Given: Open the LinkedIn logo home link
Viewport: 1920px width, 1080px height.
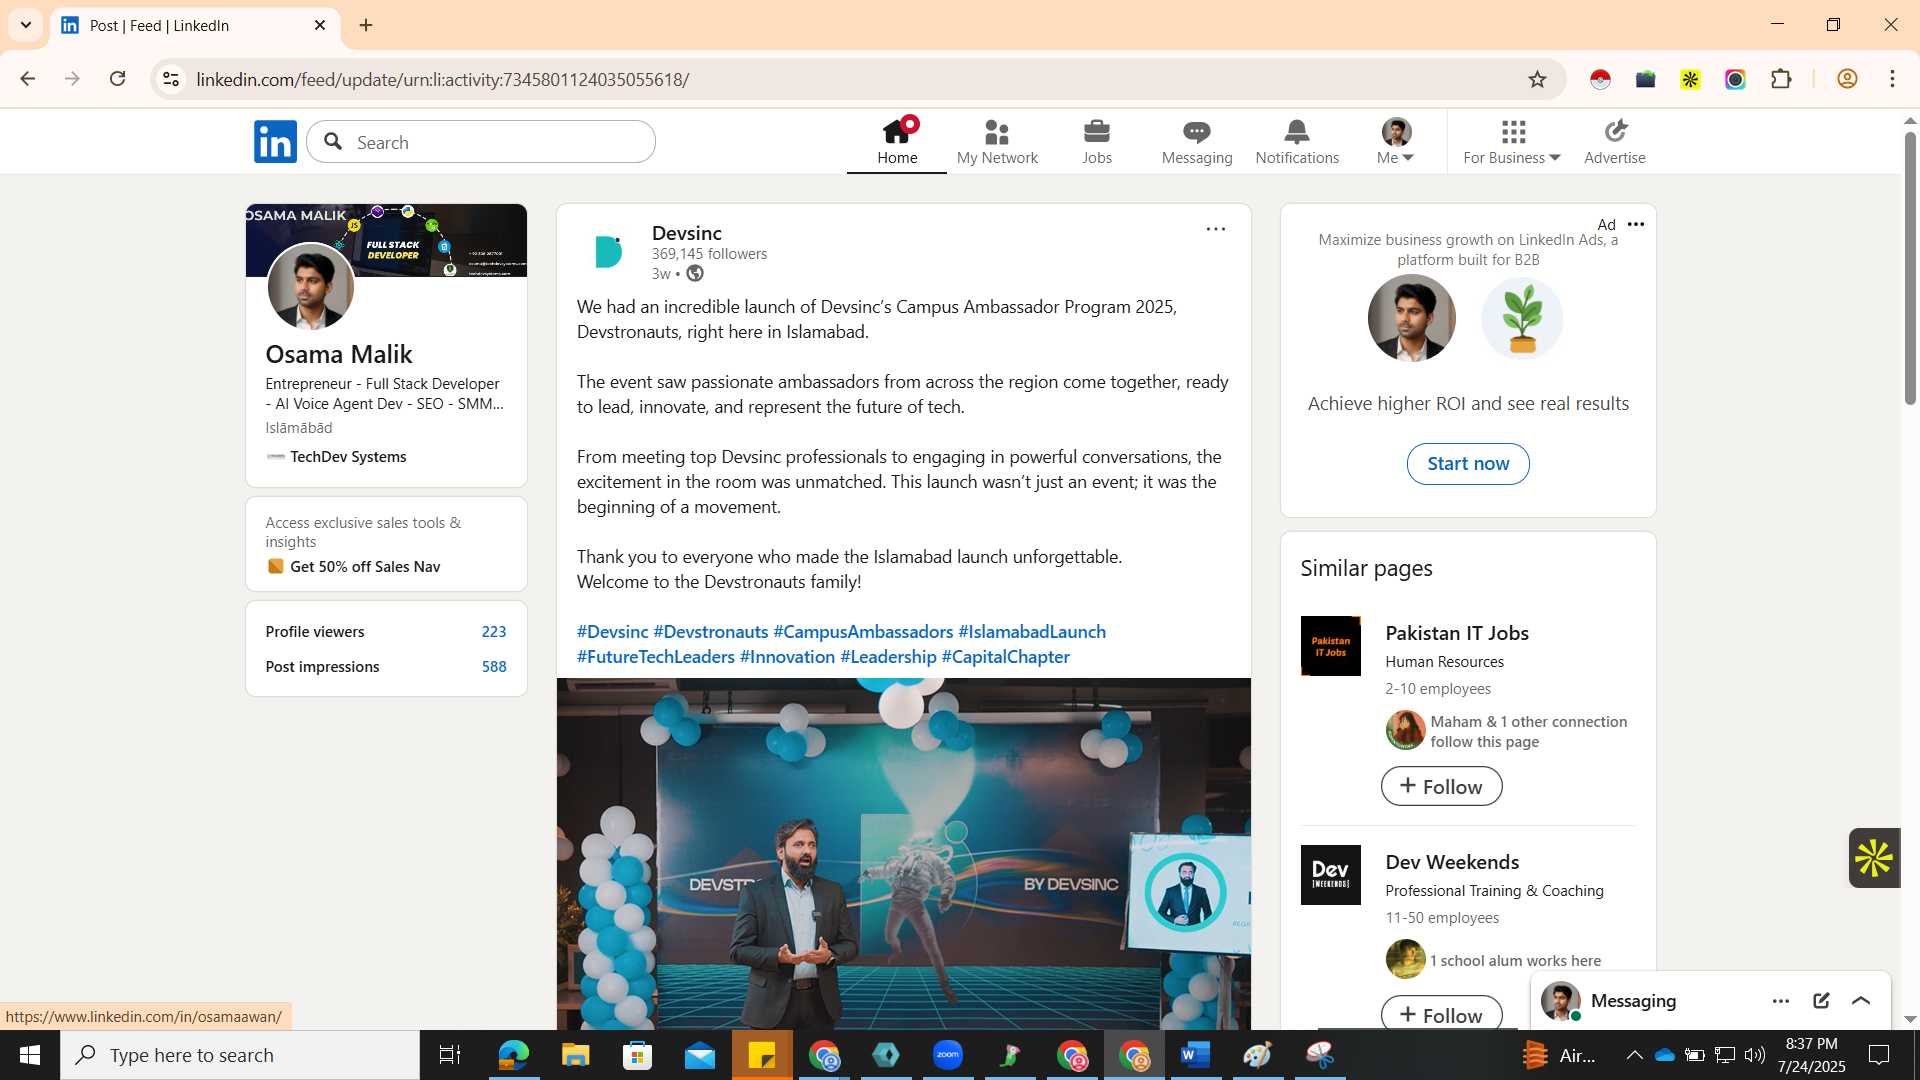Looking at the screenshot, I should pos(275,142).
